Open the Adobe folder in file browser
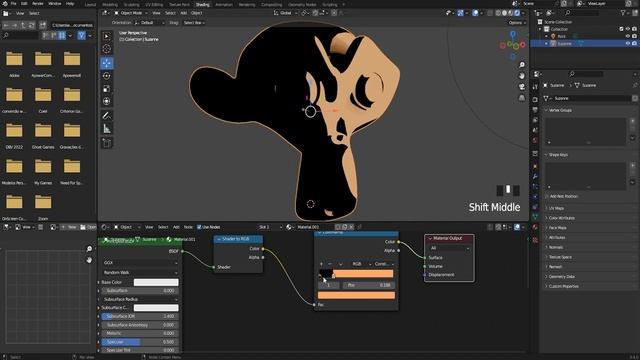The image size is (640, 360). [14, 62]
